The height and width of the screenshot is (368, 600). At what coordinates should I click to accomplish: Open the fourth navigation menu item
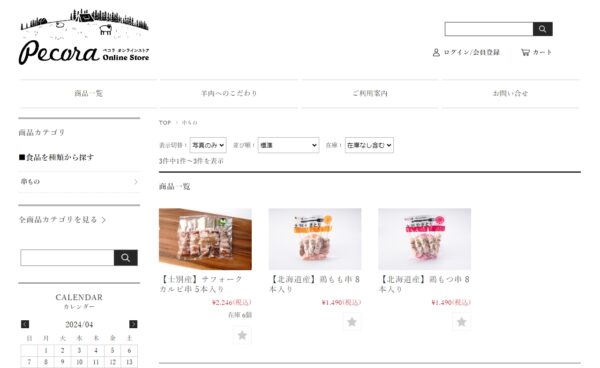tap(510, 93)
